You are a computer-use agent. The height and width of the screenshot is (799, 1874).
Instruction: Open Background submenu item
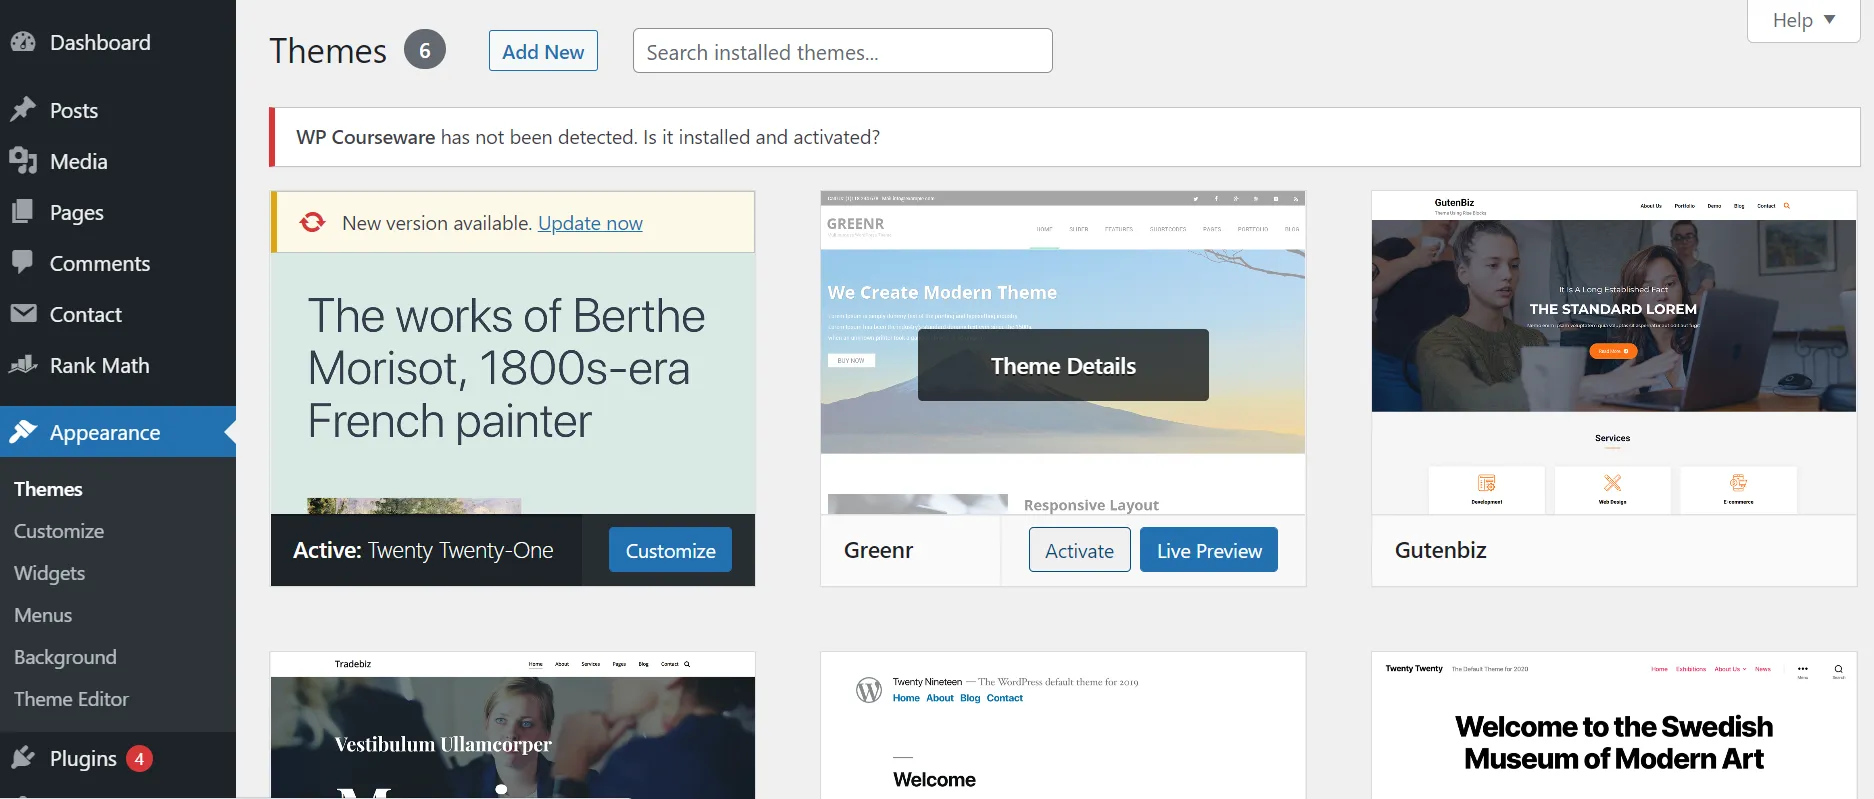click(x=65, y=657)
